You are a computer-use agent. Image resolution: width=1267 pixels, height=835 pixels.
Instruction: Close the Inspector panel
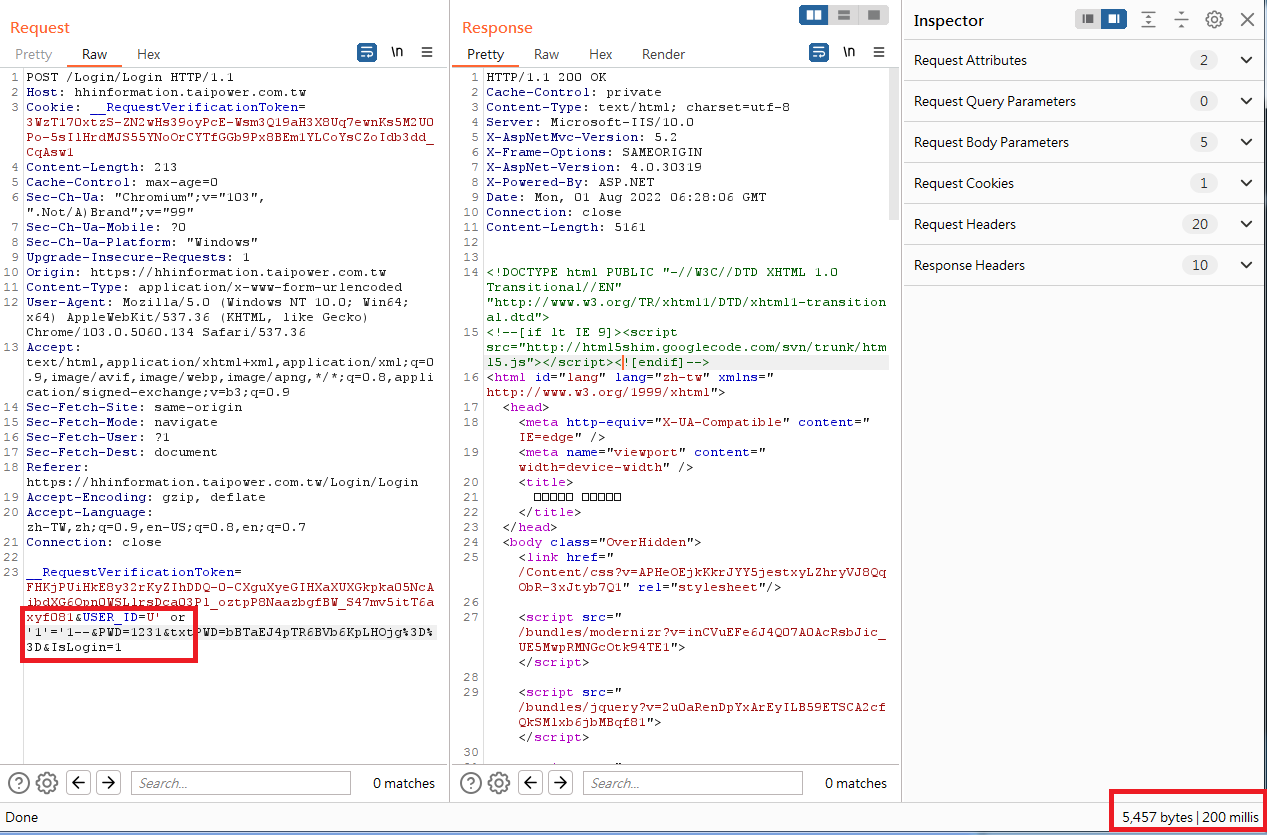tap(1247, 20)
